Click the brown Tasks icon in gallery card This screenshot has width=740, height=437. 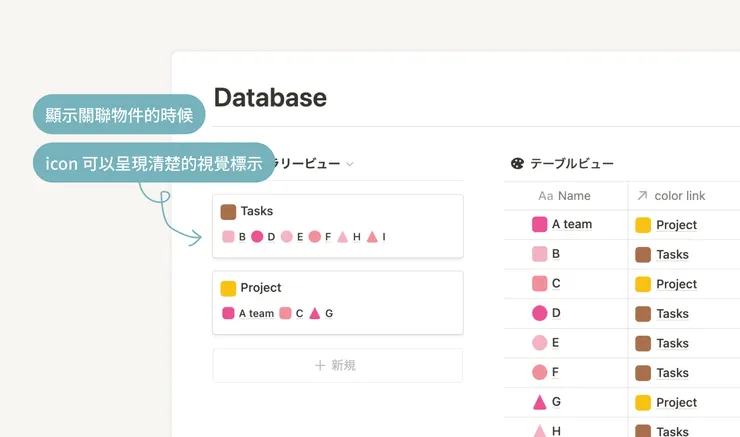click(x=228, y=212)
